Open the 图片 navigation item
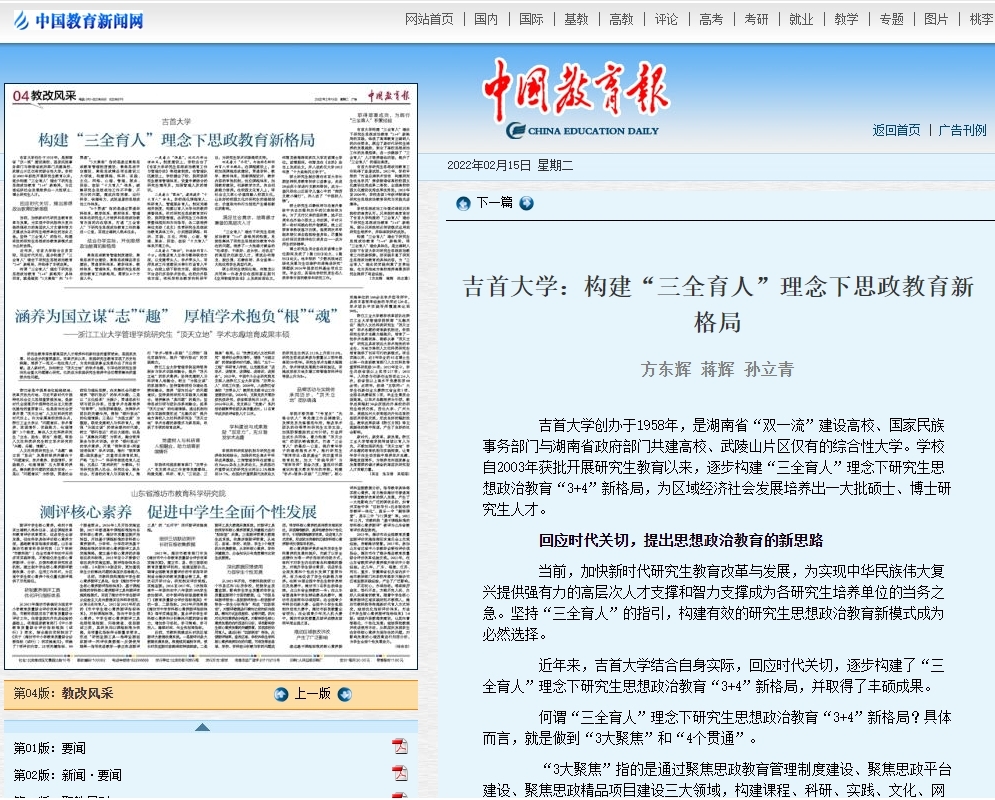995x800 pixels. (936, 19)
